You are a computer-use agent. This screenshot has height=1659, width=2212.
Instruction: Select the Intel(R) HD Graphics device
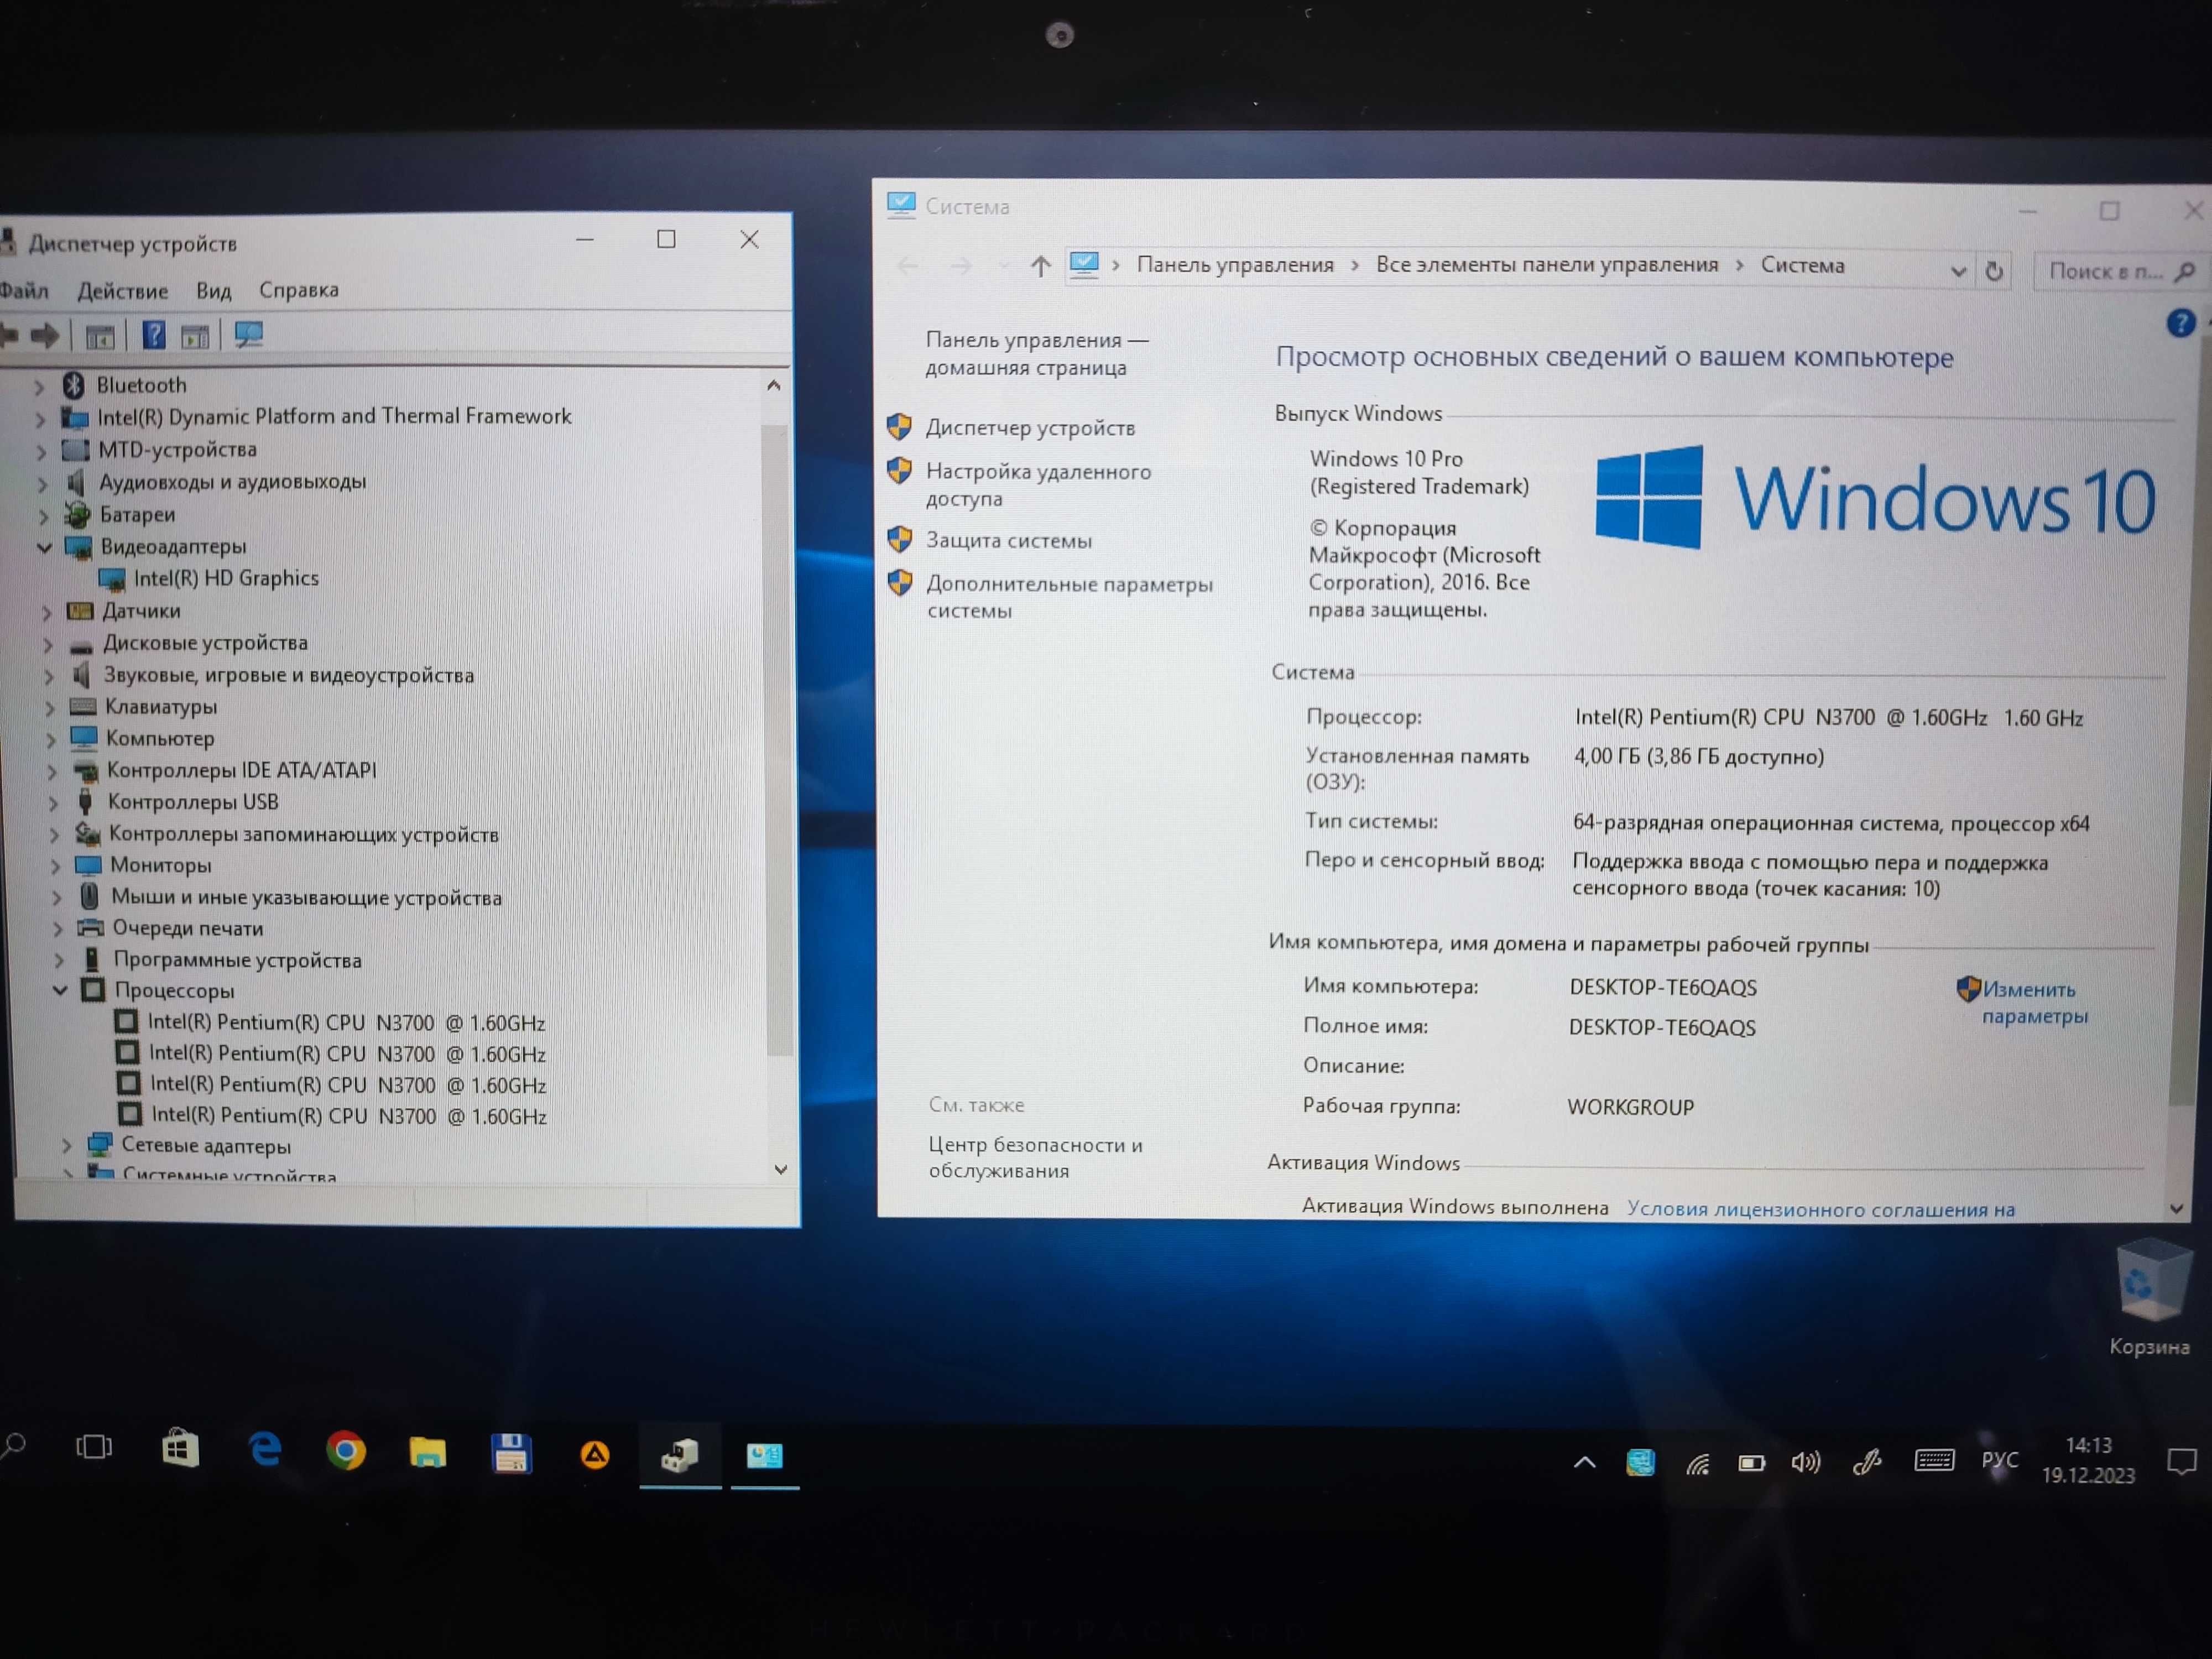click(x=226, y=578)
